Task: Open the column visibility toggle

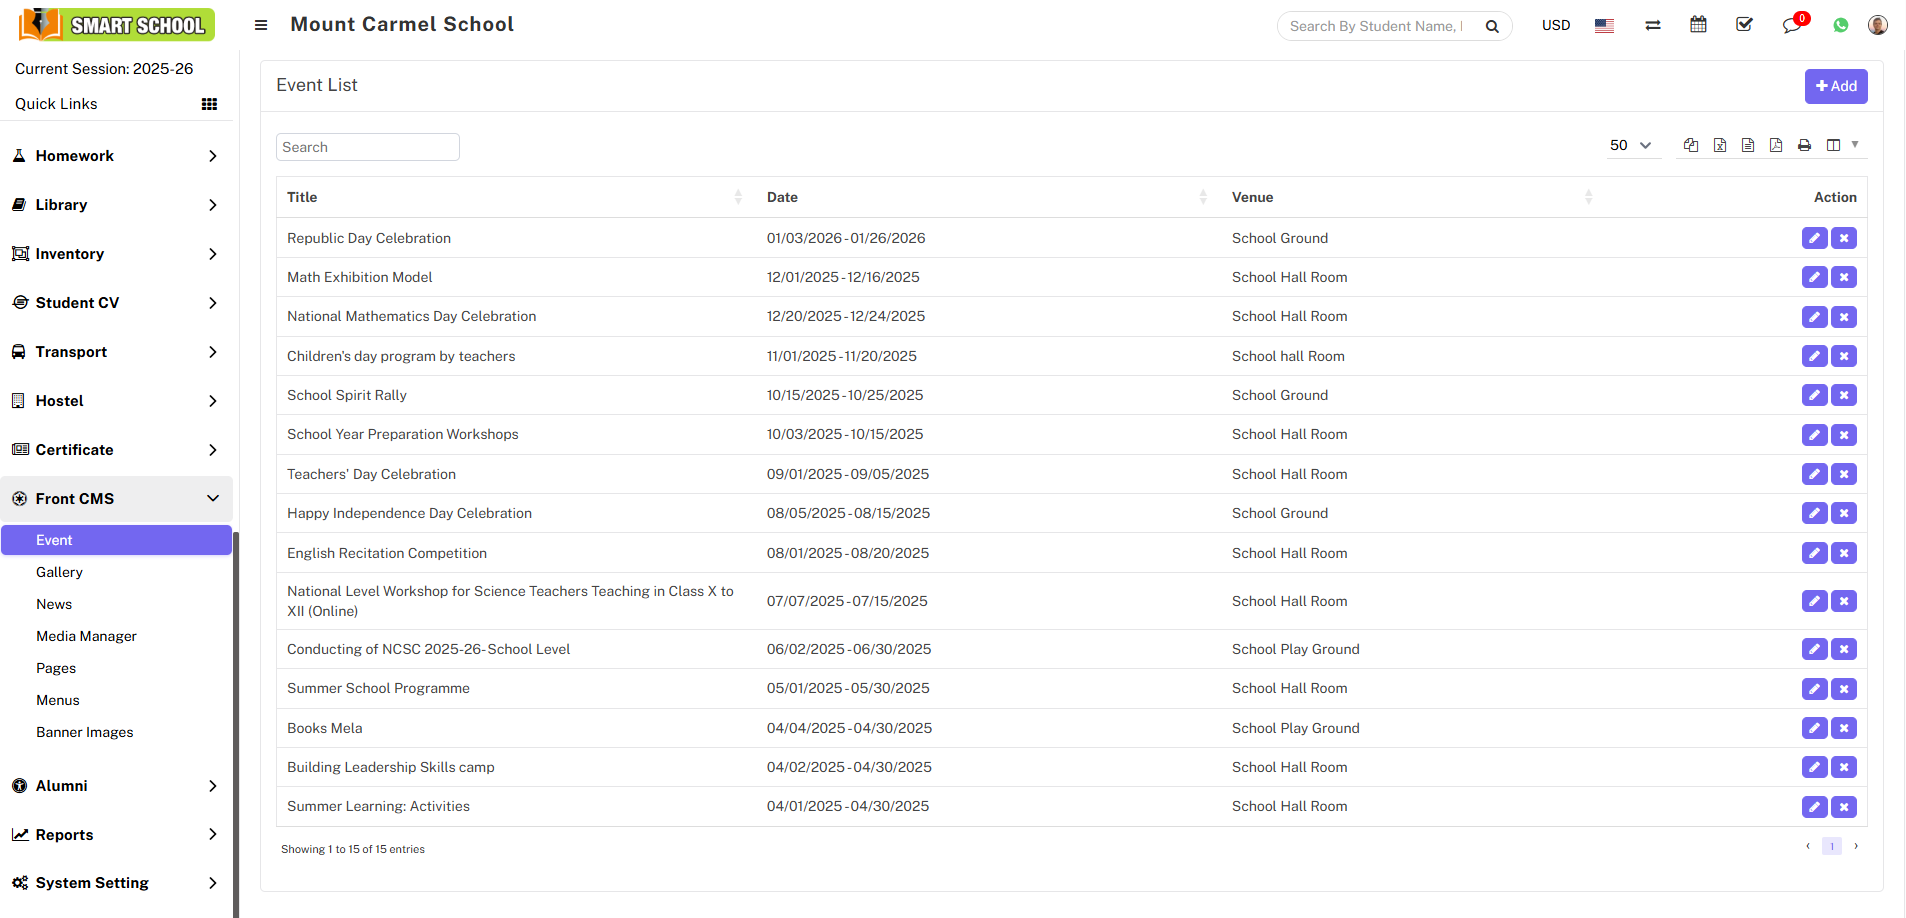Action: [1833, 145]
